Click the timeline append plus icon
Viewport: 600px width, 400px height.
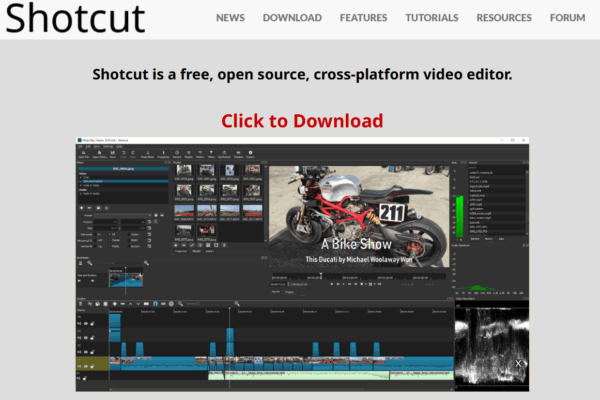click(x=115, y=304)
